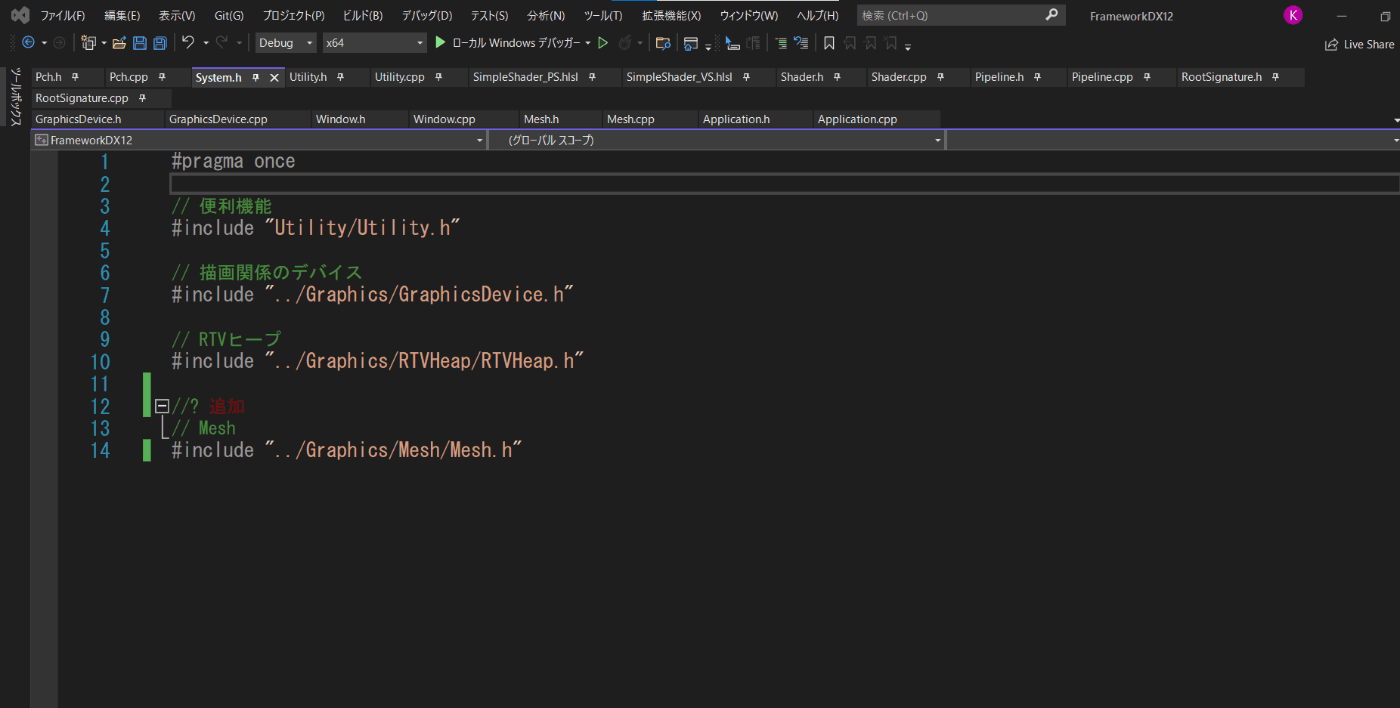Open the デバッグ(D) menu

[x=427, y=15]
